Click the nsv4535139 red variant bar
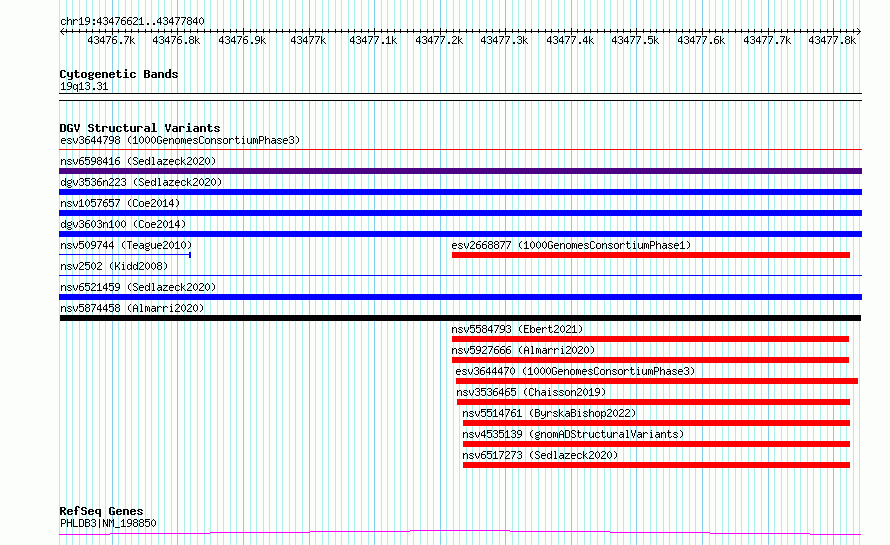The width and height of the screenshot is (890, 545). coord(656,444)
